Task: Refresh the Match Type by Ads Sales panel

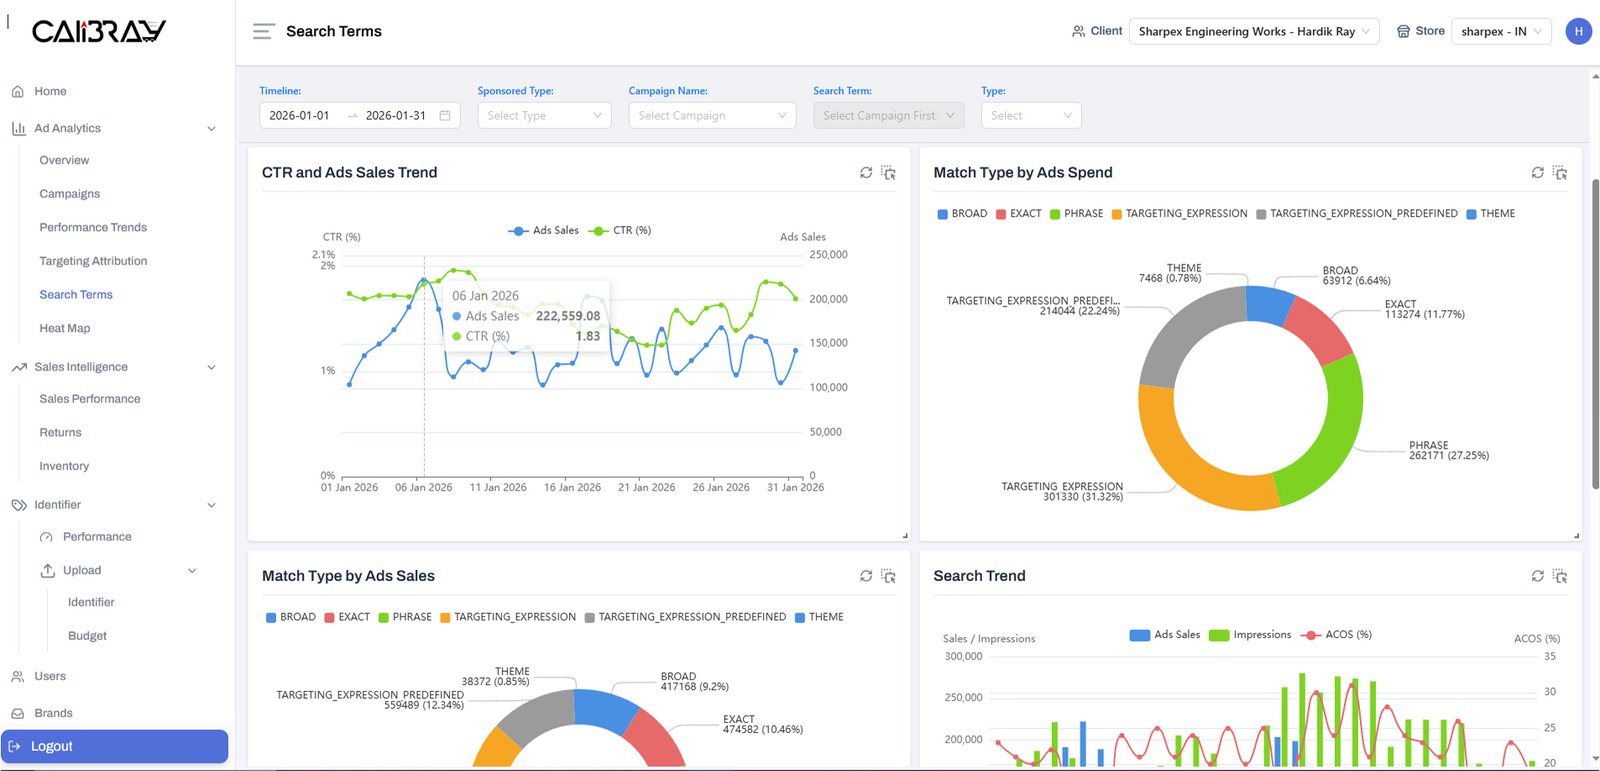Action: [x=866, y=576]
